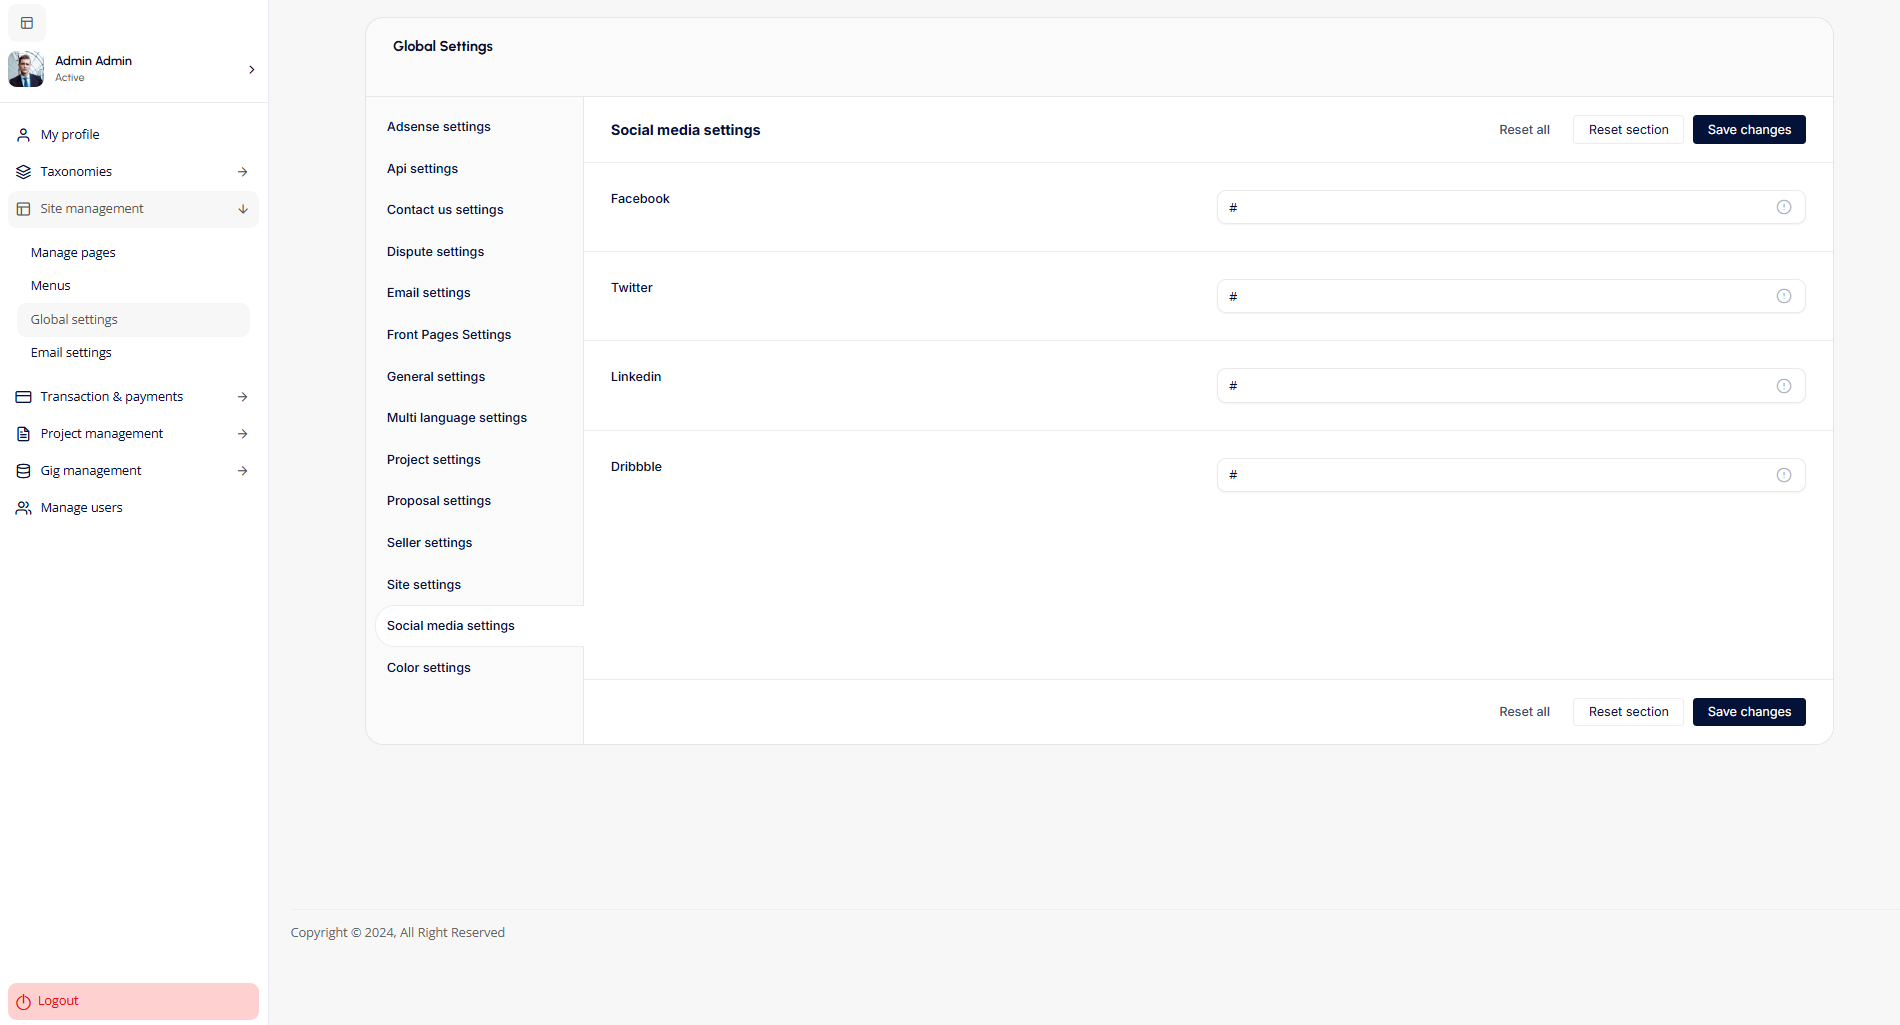Image resolution: width=1900 pixels, height=1025 pixels.
Task: Collapse the Site management section
Action: (x=242, y=209)
